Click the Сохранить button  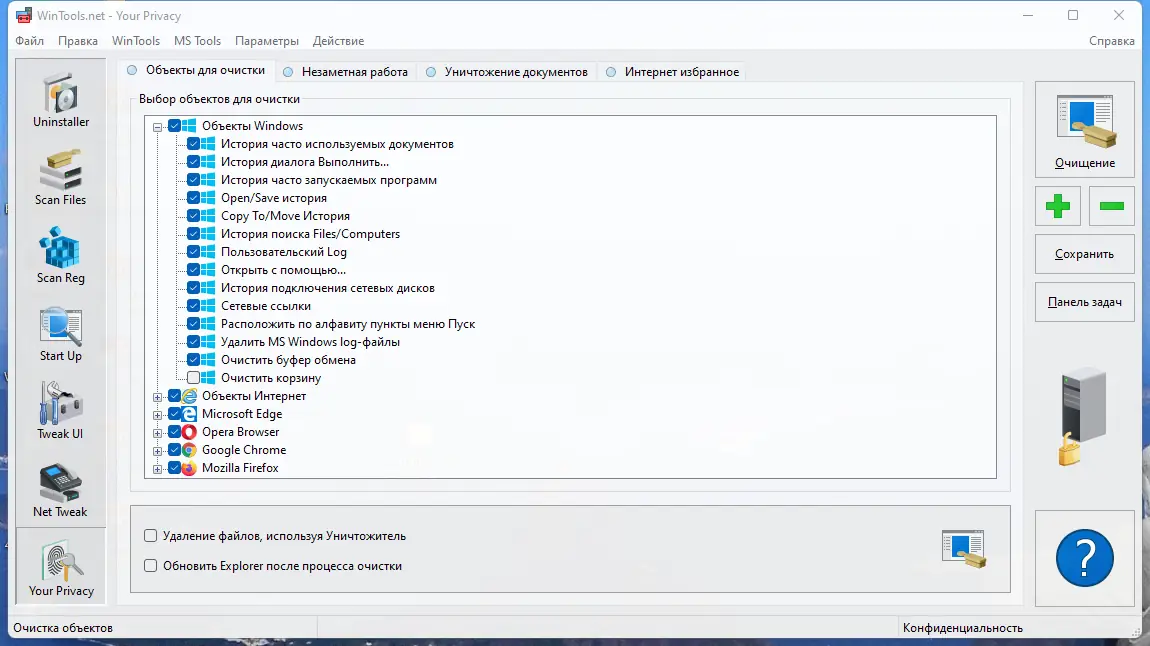pos(1085,254)
